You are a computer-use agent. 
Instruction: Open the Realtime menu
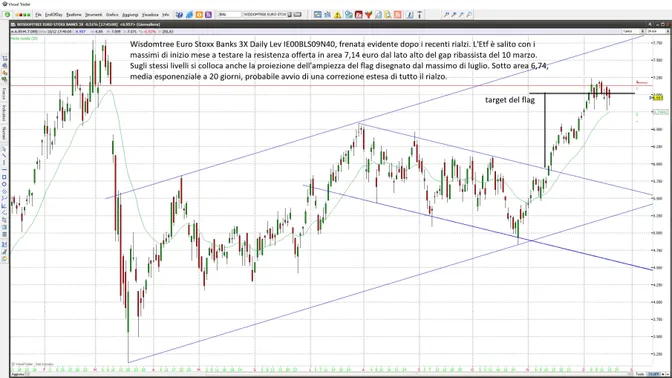tap(74, 15)
